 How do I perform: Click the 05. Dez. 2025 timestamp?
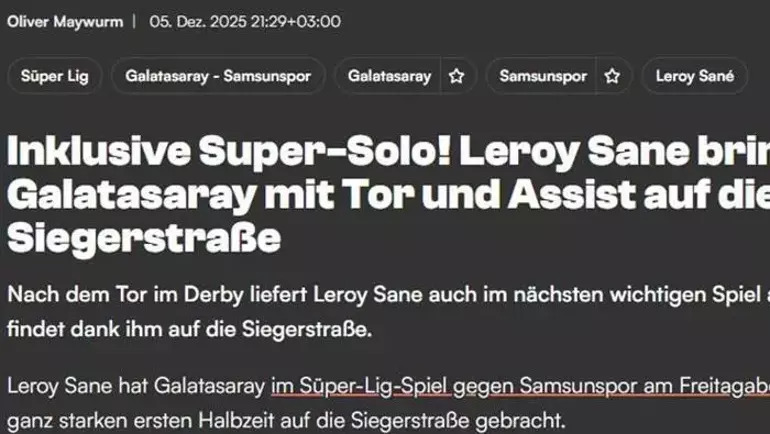(x=245, y=22)
